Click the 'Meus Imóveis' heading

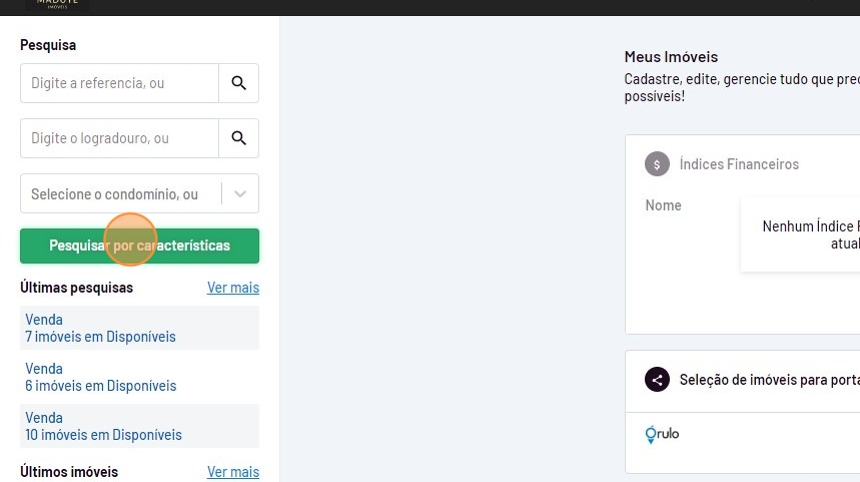click(x=671, y=57)
